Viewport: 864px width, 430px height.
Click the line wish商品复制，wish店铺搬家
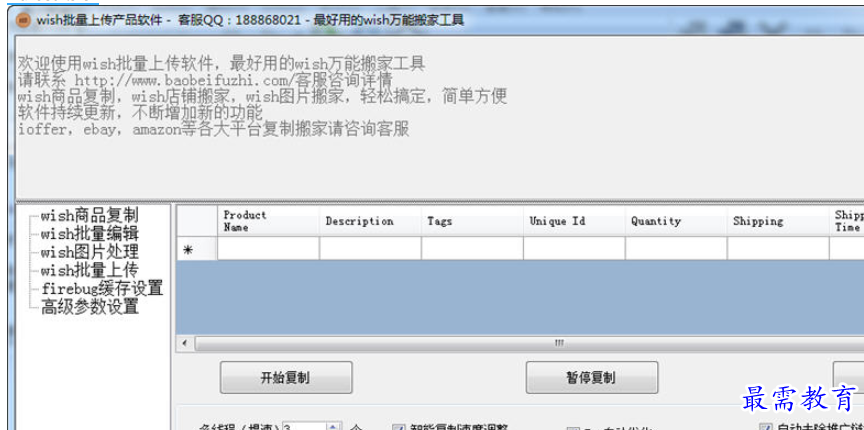[x=262, y=96]
